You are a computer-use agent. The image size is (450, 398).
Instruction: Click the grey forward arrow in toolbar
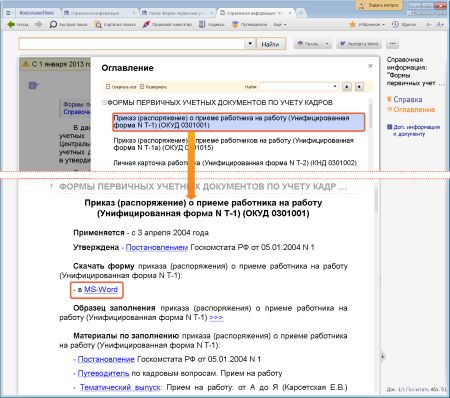tap(39, 24)
